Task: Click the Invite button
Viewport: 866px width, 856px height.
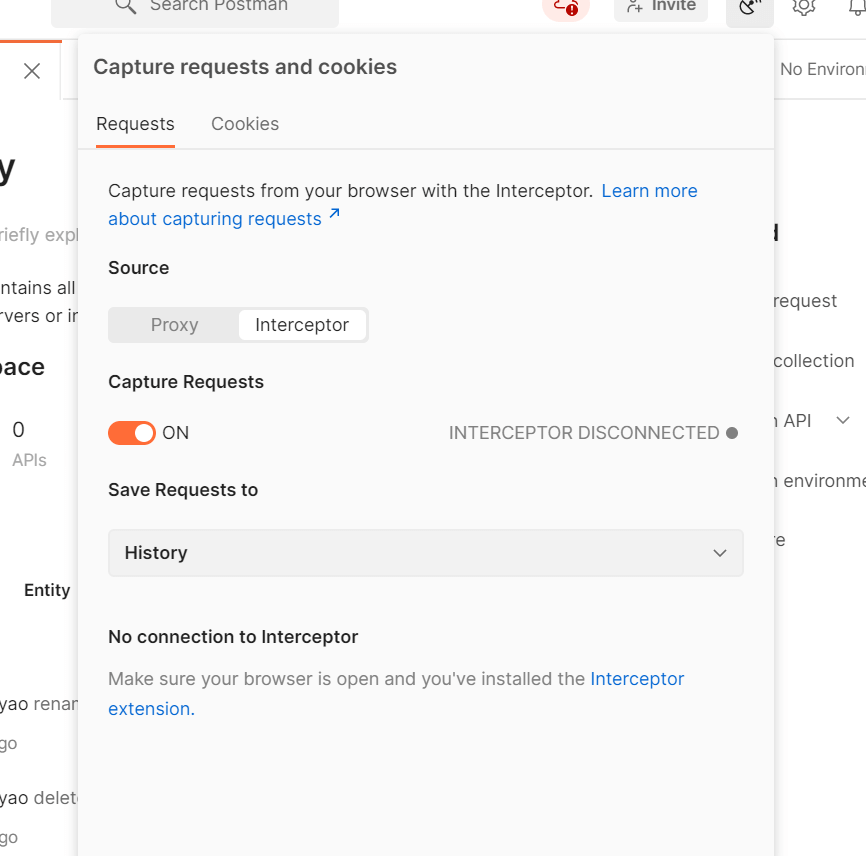Action: pyautogui.click(x=661, y=8)
